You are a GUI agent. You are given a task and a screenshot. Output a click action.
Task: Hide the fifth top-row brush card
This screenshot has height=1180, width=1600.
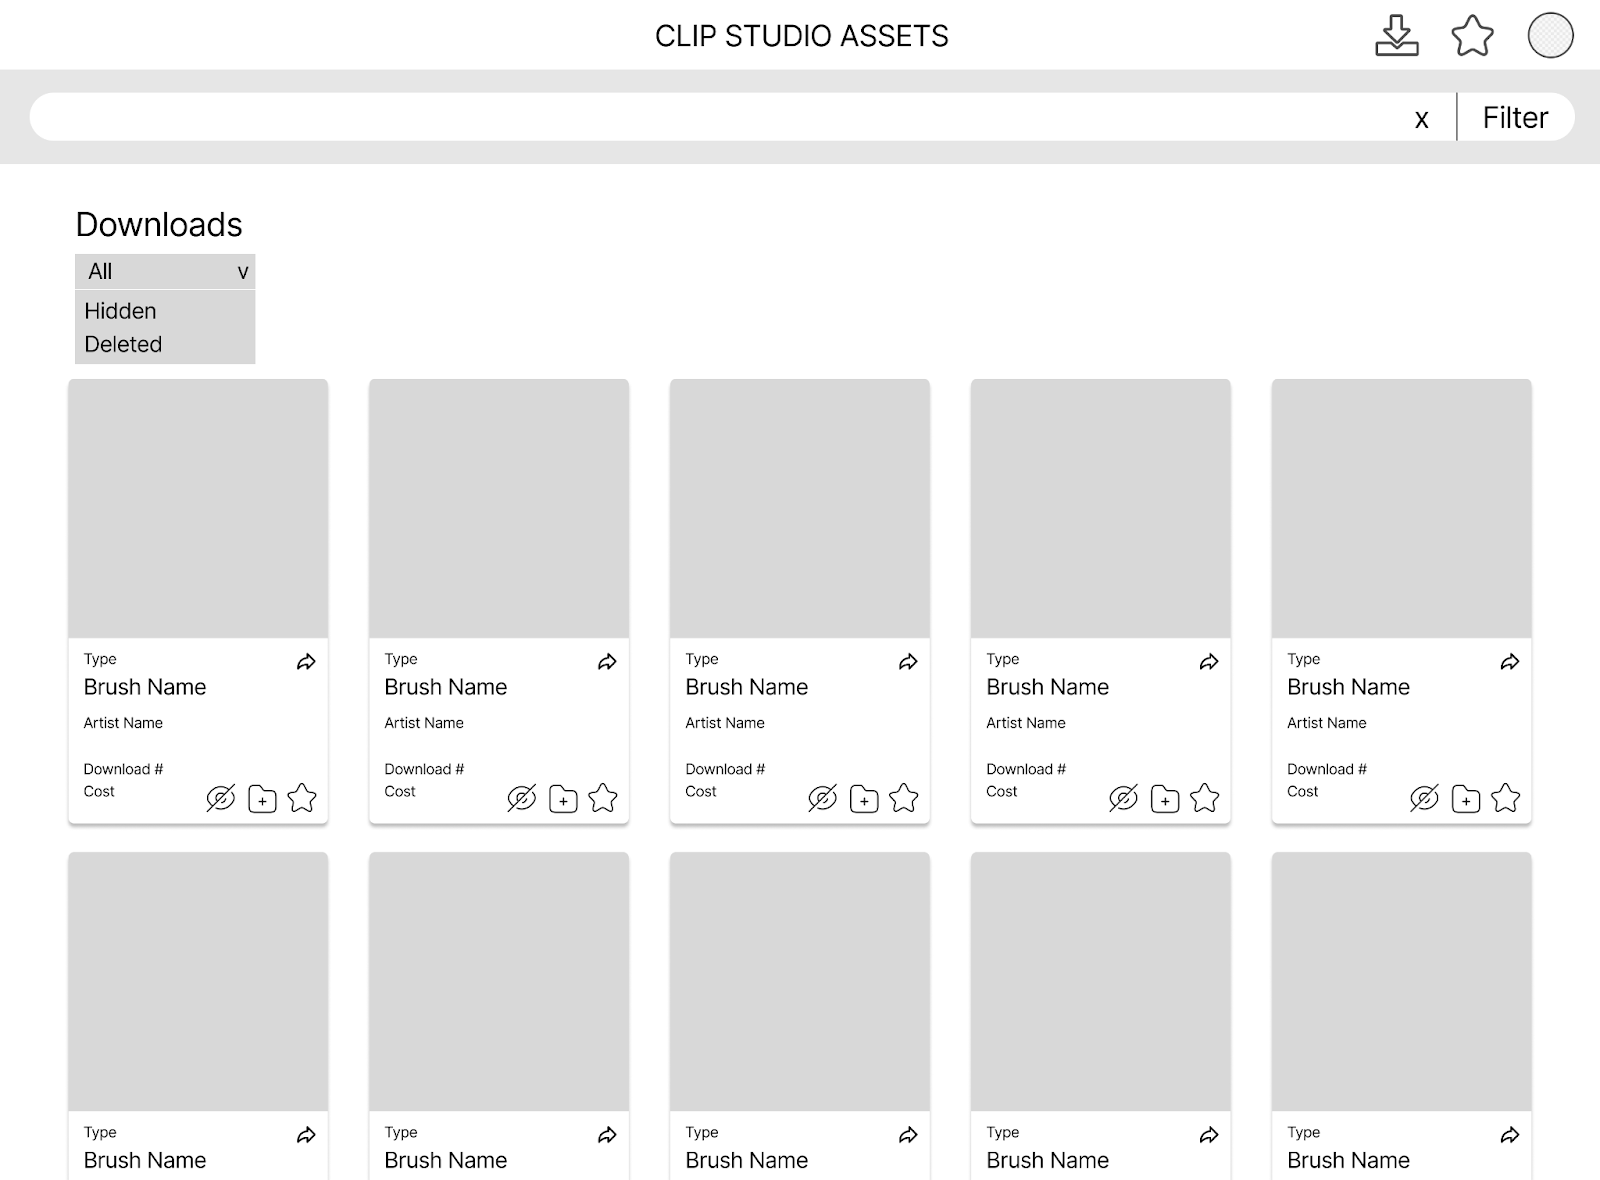click(1425, 798)
